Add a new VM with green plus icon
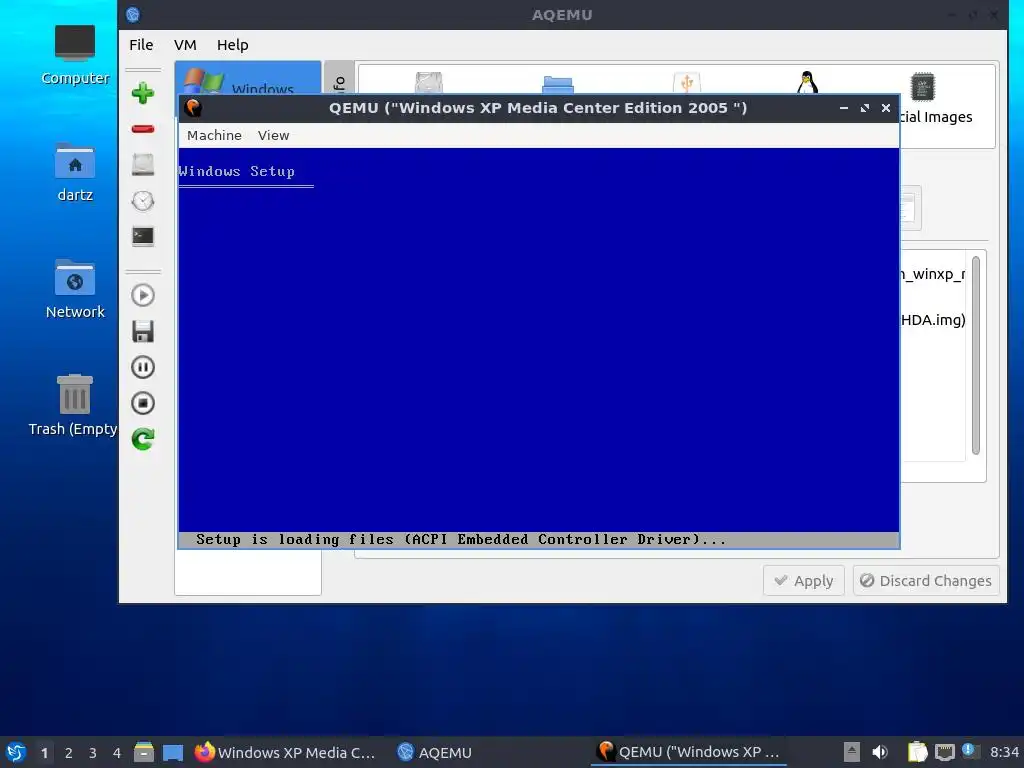The height and width of the screenshot is (768, 1024). [143, 93]
